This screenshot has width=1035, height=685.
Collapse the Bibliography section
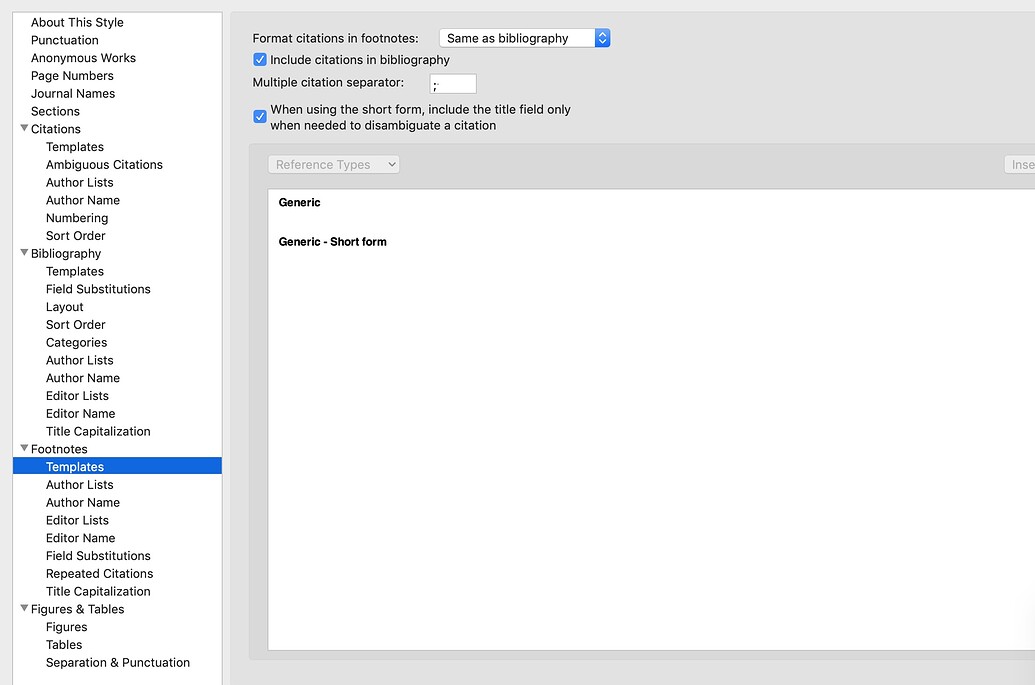(23, 253)
